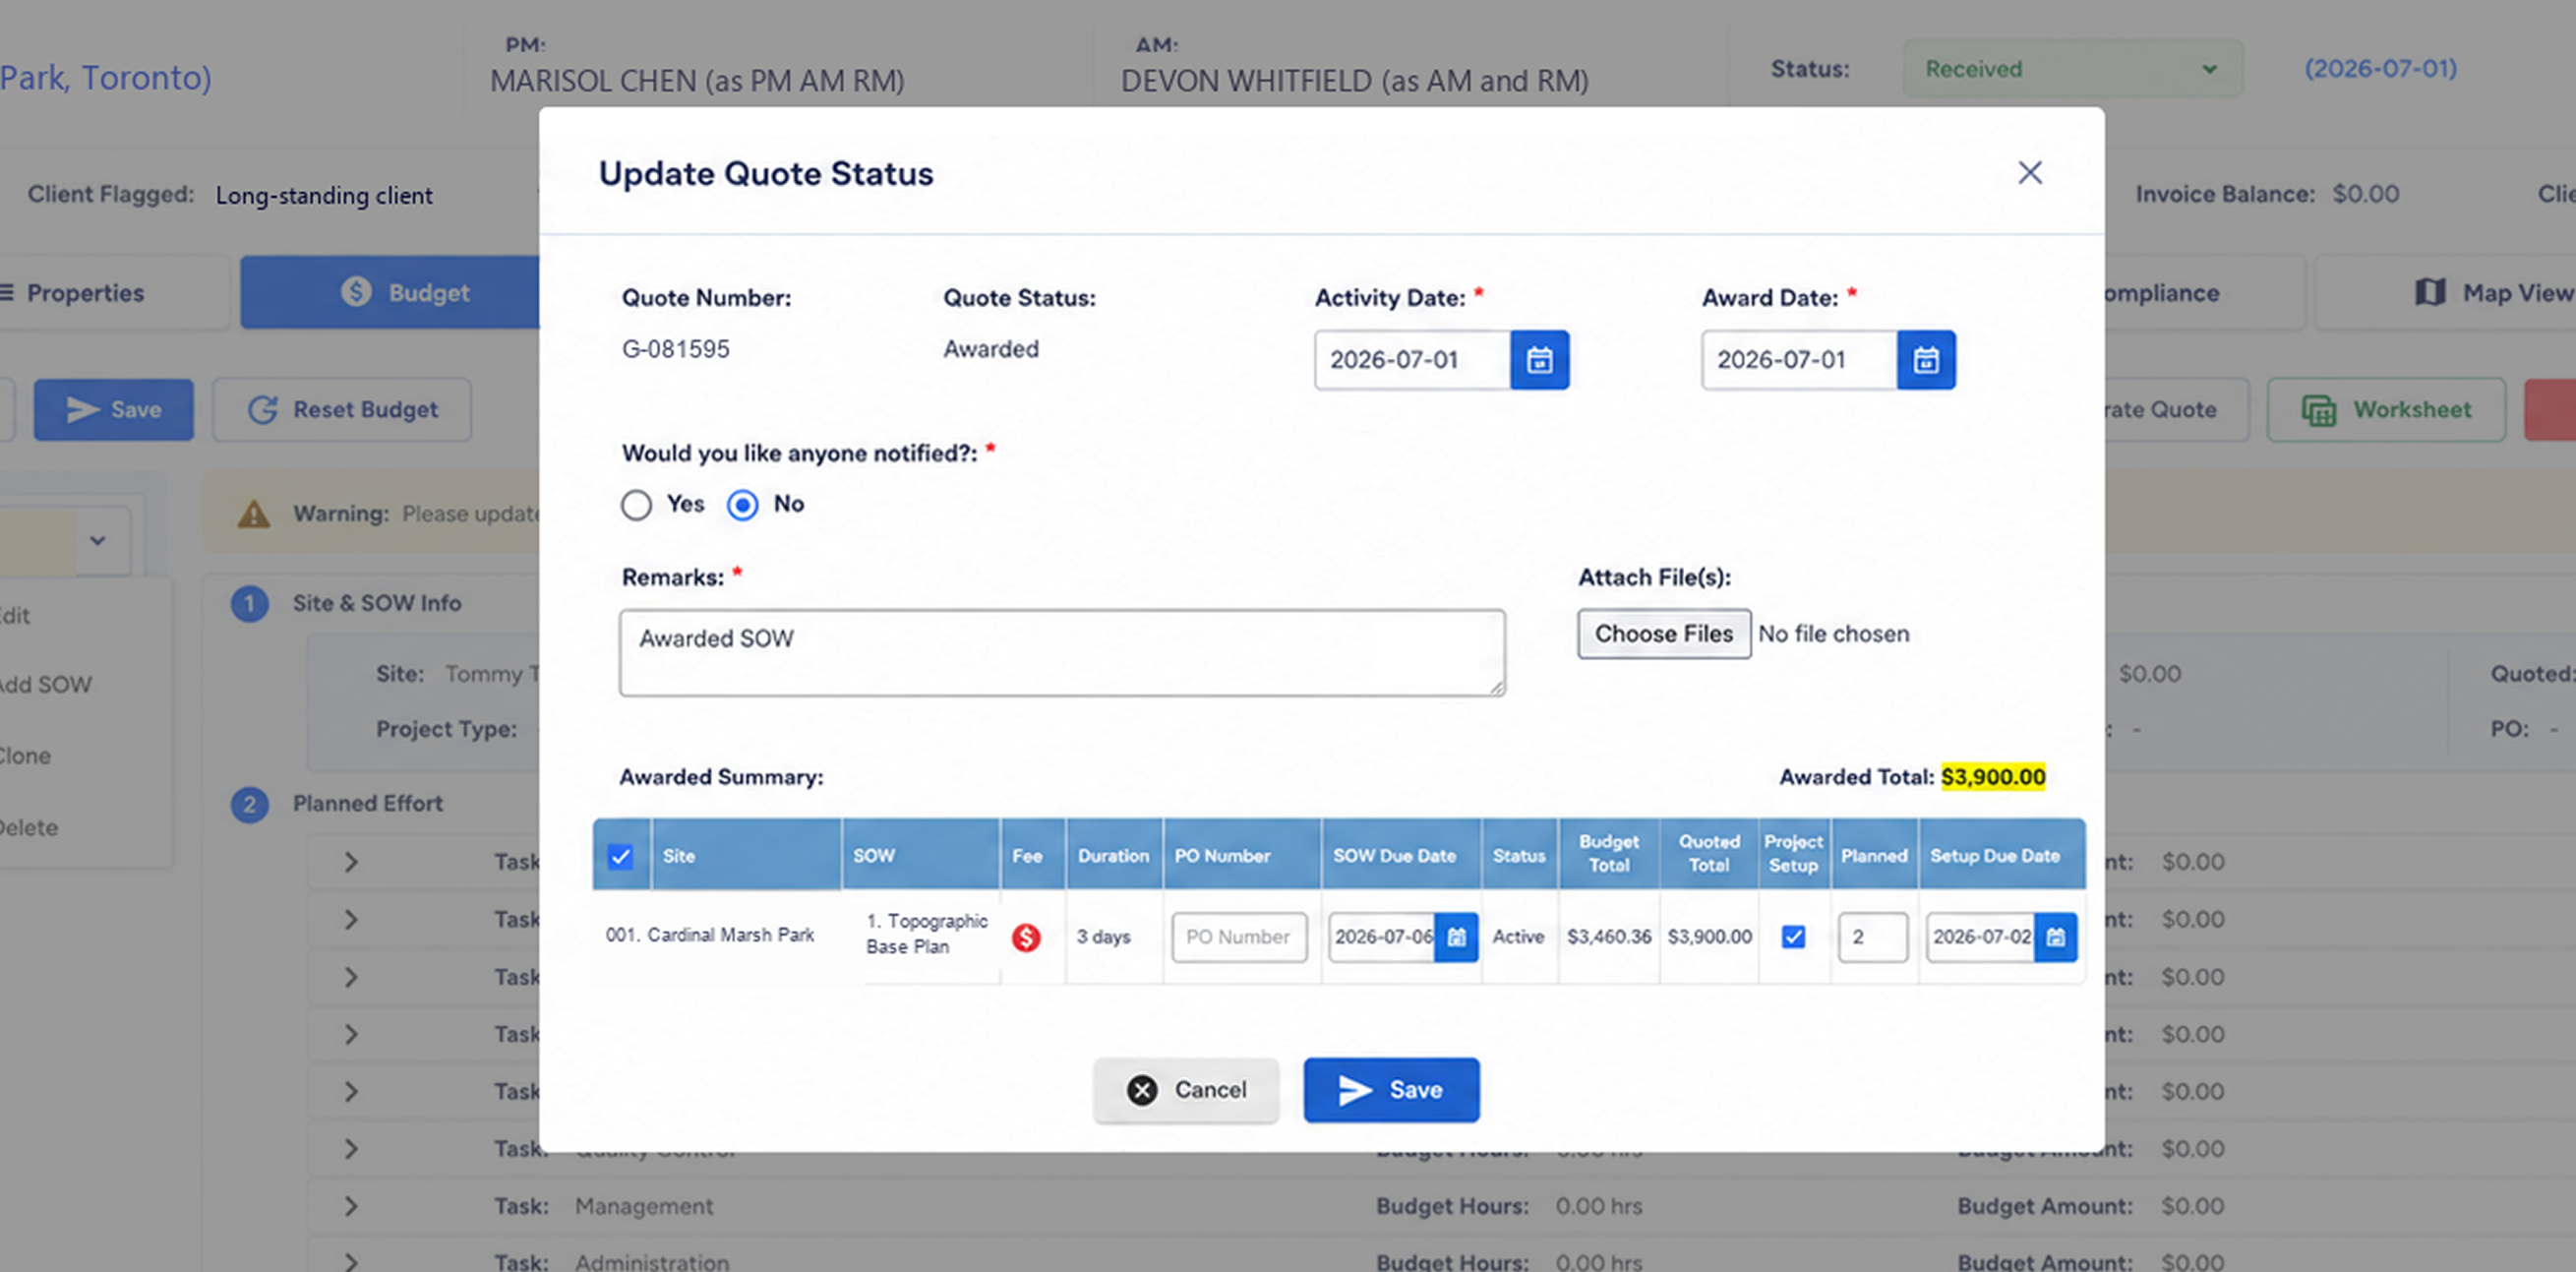Click Reset Budget button
The height and width of the screenshot is (1272, 2576).
[x=342, y=410]
